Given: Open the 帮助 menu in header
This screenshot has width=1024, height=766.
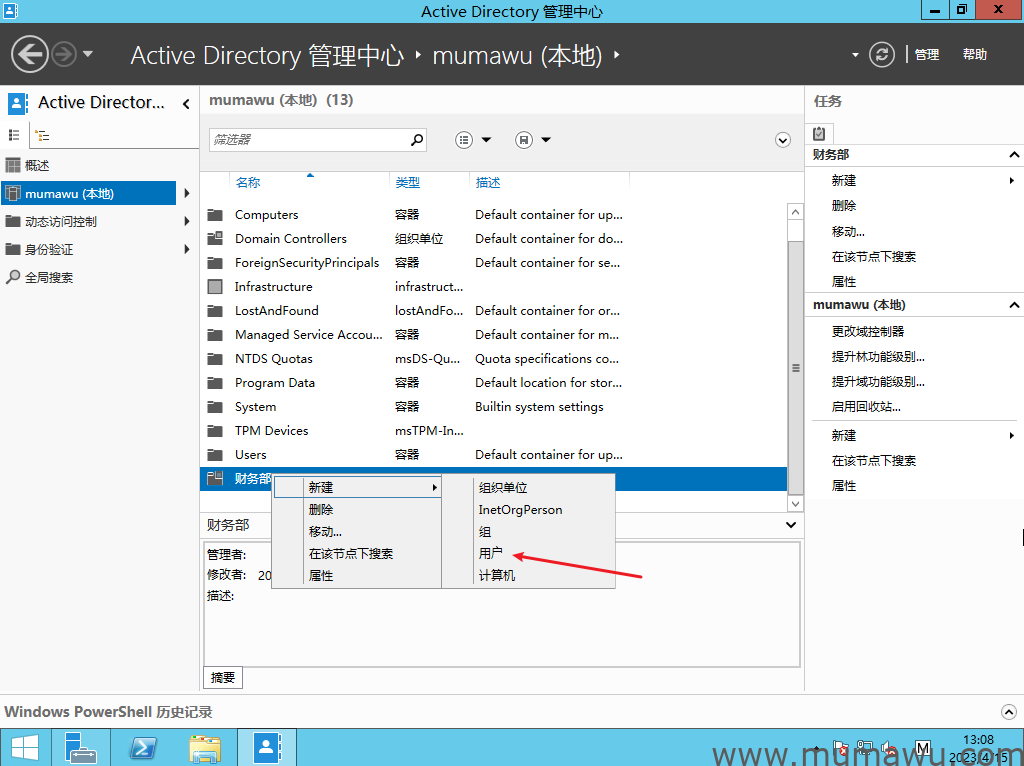Looking at the screenshot, I should coord(974,55).
